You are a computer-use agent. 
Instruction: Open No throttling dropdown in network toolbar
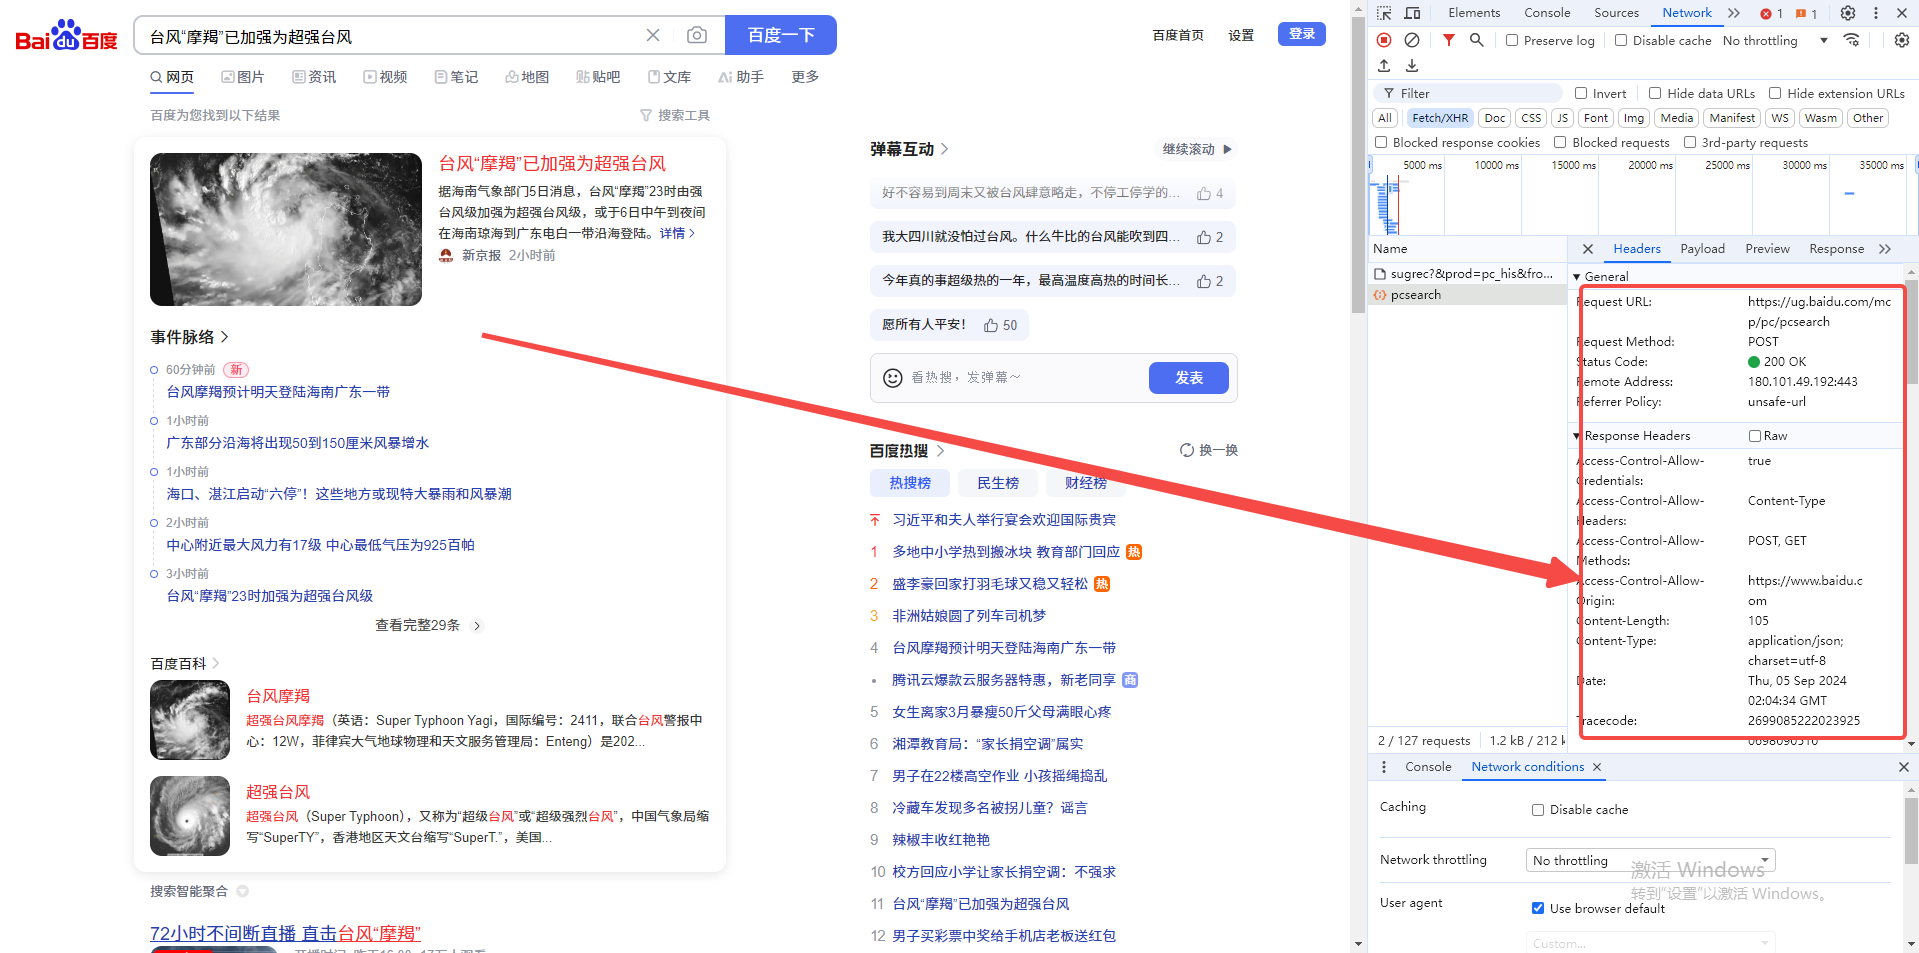1775,41
